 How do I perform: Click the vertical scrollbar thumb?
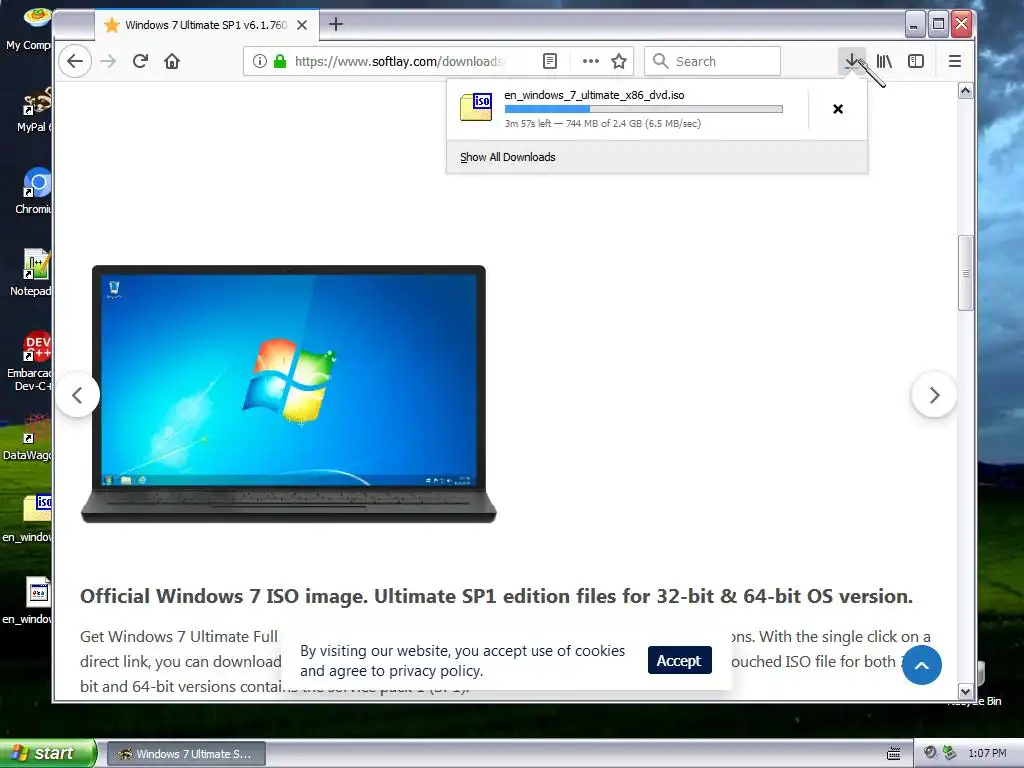966,273
